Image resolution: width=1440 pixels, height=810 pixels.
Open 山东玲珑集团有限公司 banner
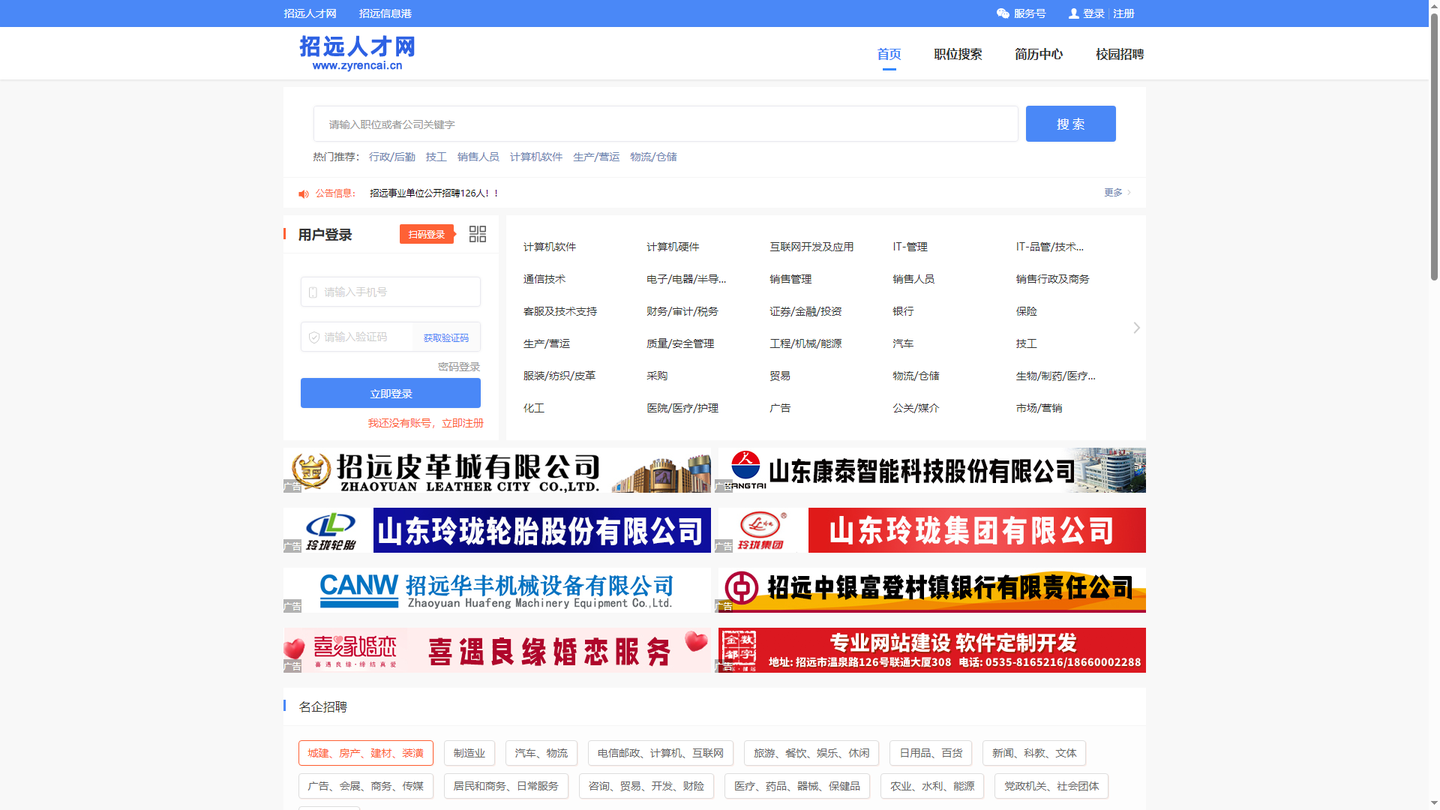click(931, 530)
